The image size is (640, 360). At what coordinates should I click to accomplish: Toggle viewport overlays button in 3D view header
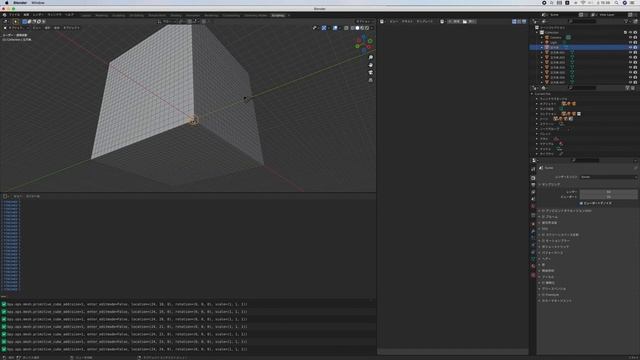[x=335, y=28]
